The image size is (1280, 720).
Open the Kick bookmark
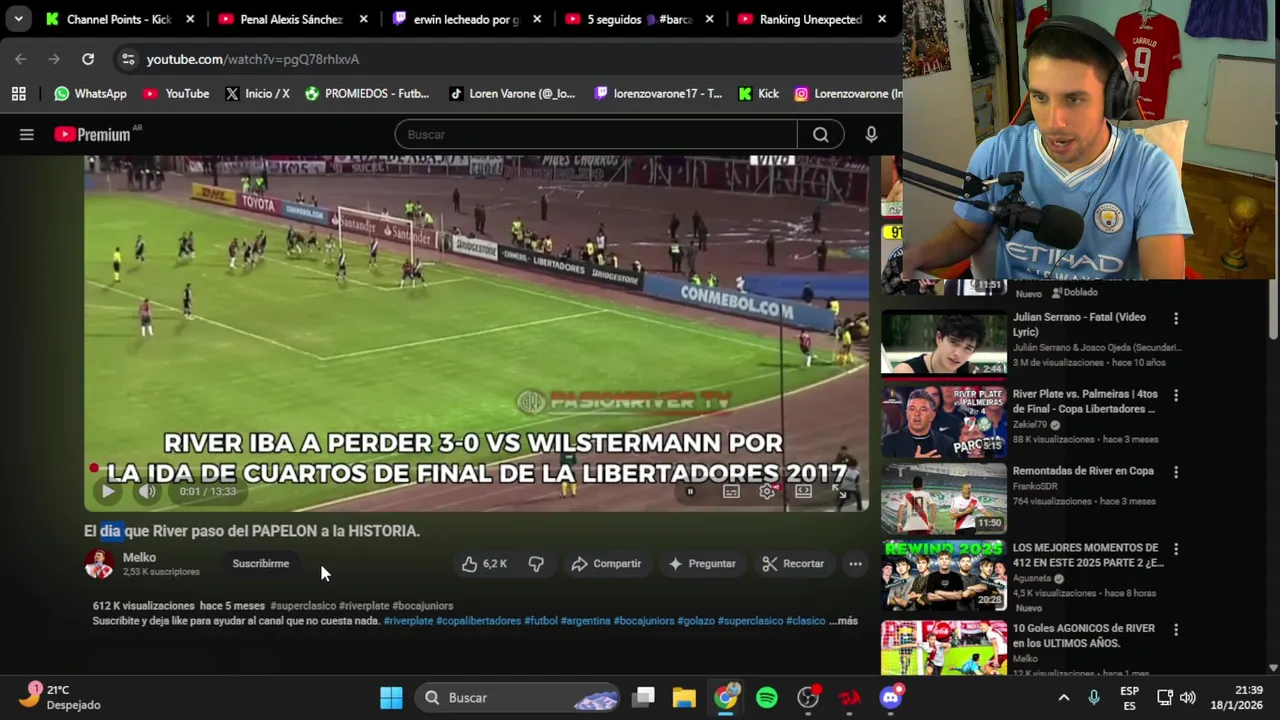coord(758,93)
